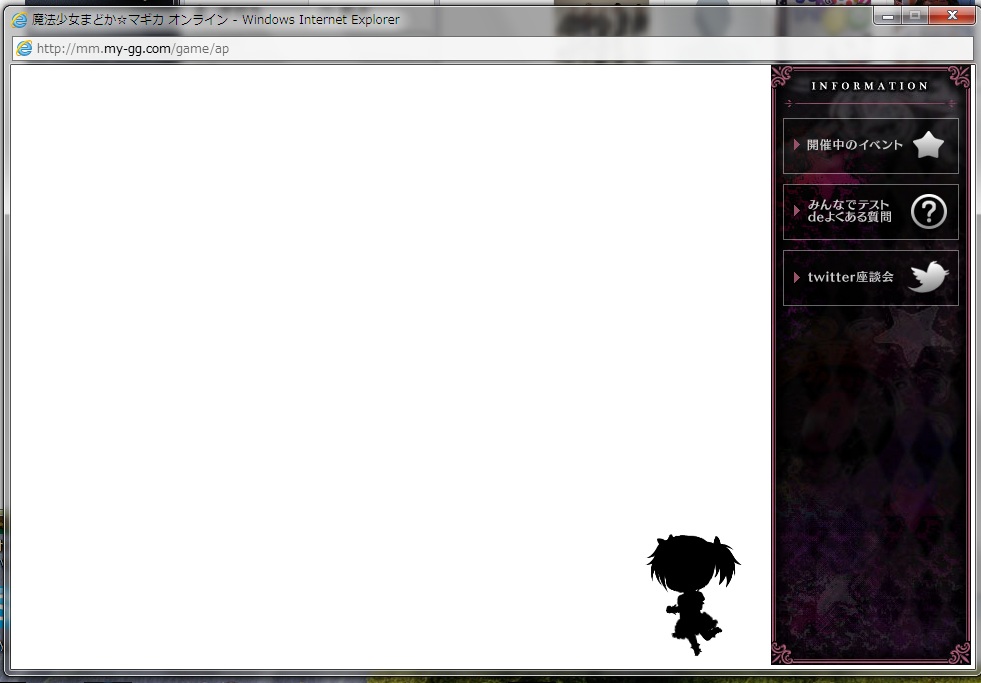Click the Internet Explorer icon in address bar
The width and height of the screenshot is (981, 683).
[24, 48]
